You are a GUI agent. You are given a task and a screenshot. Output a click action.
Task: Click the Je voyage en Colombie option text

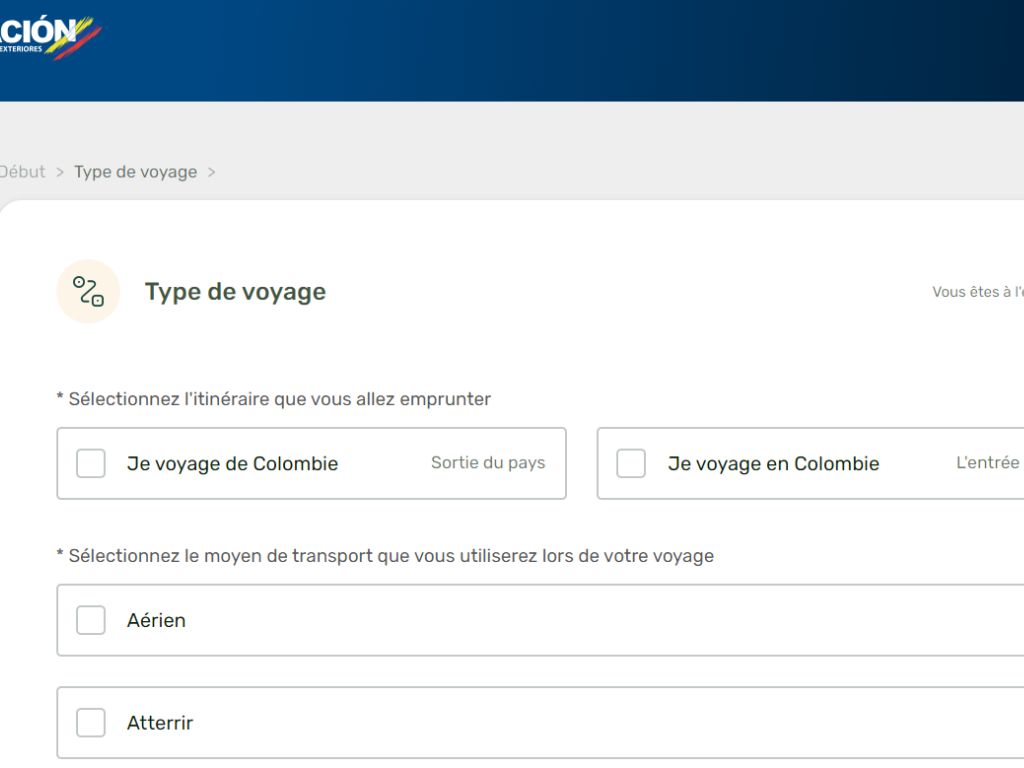tap(773, 464)
